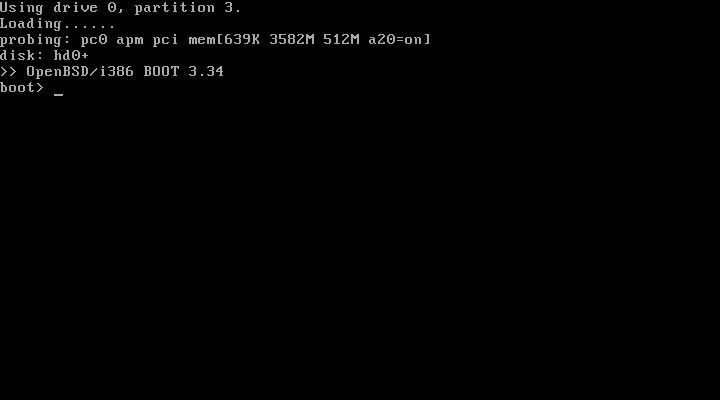
Task: Click the word "BOOT" in the banner line
Action: [161, 71]
